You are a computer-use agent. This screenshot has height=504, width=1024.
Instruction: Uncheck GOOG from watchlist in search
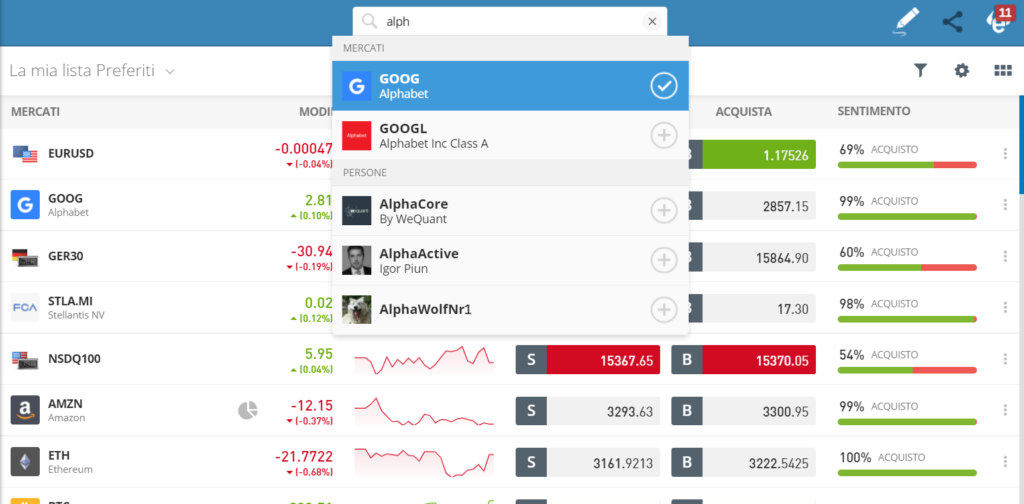click(664, 86)
